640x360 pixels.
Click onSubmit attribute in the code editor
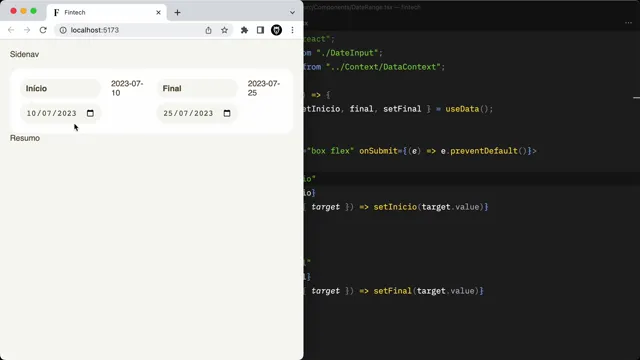tap(378, 151)
